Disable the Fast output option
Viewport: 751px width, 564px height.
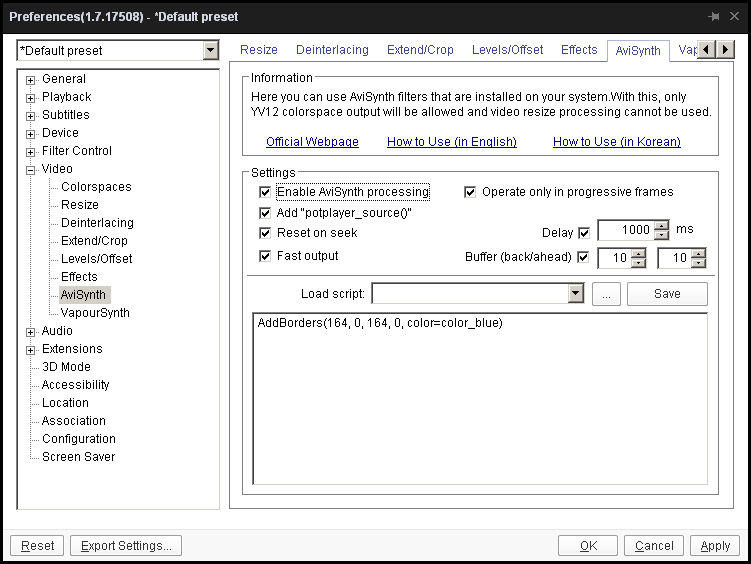click(x=264, y=256)
